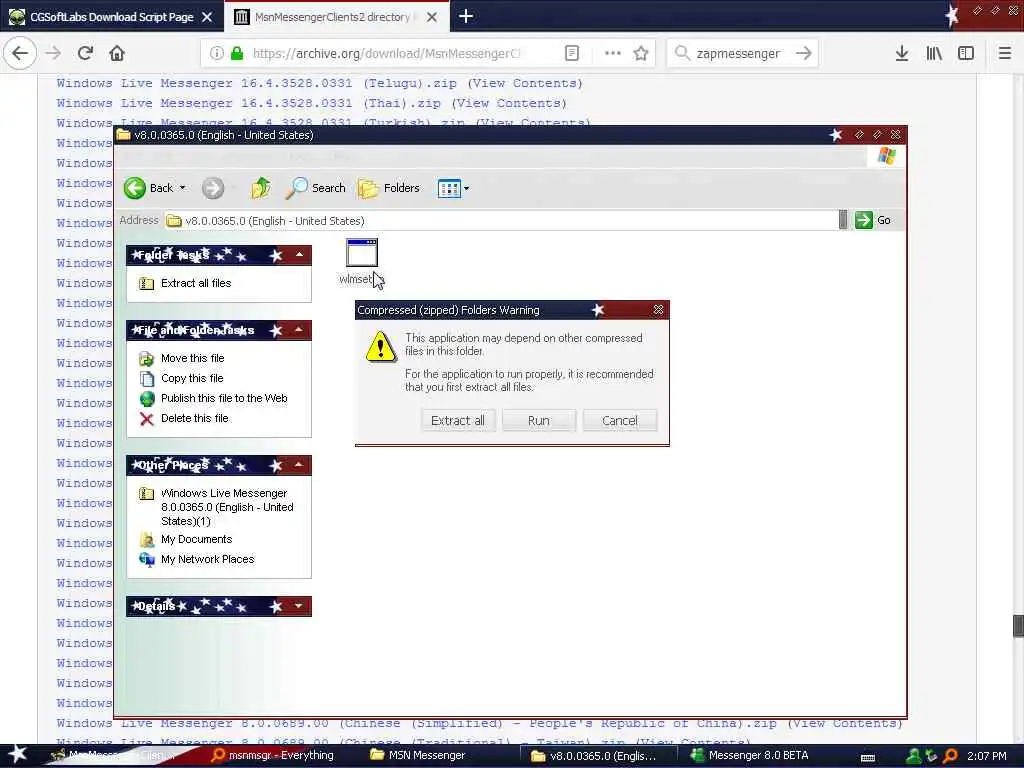Click red X delete icon in tasks
1024x768 pixels.
point(147,419)
